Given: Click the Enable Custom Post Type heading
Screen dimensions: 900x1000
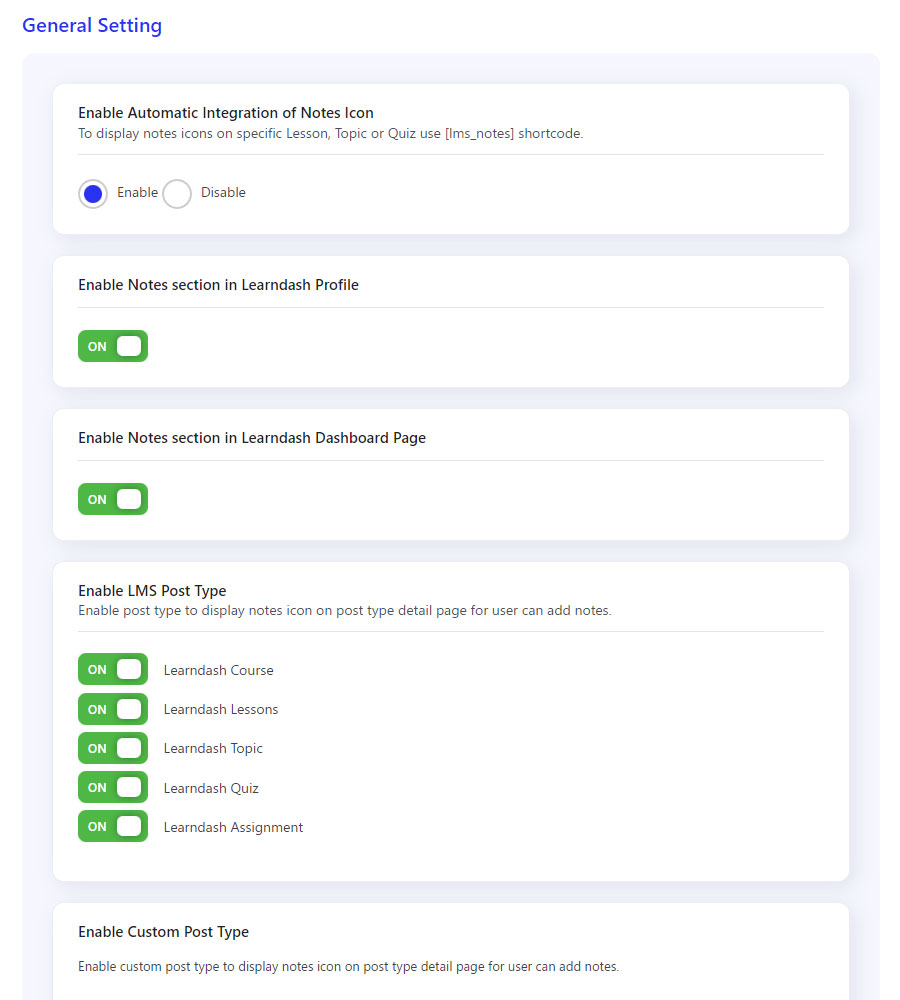Looking at the screenshot, I should (x=163, y=932).
